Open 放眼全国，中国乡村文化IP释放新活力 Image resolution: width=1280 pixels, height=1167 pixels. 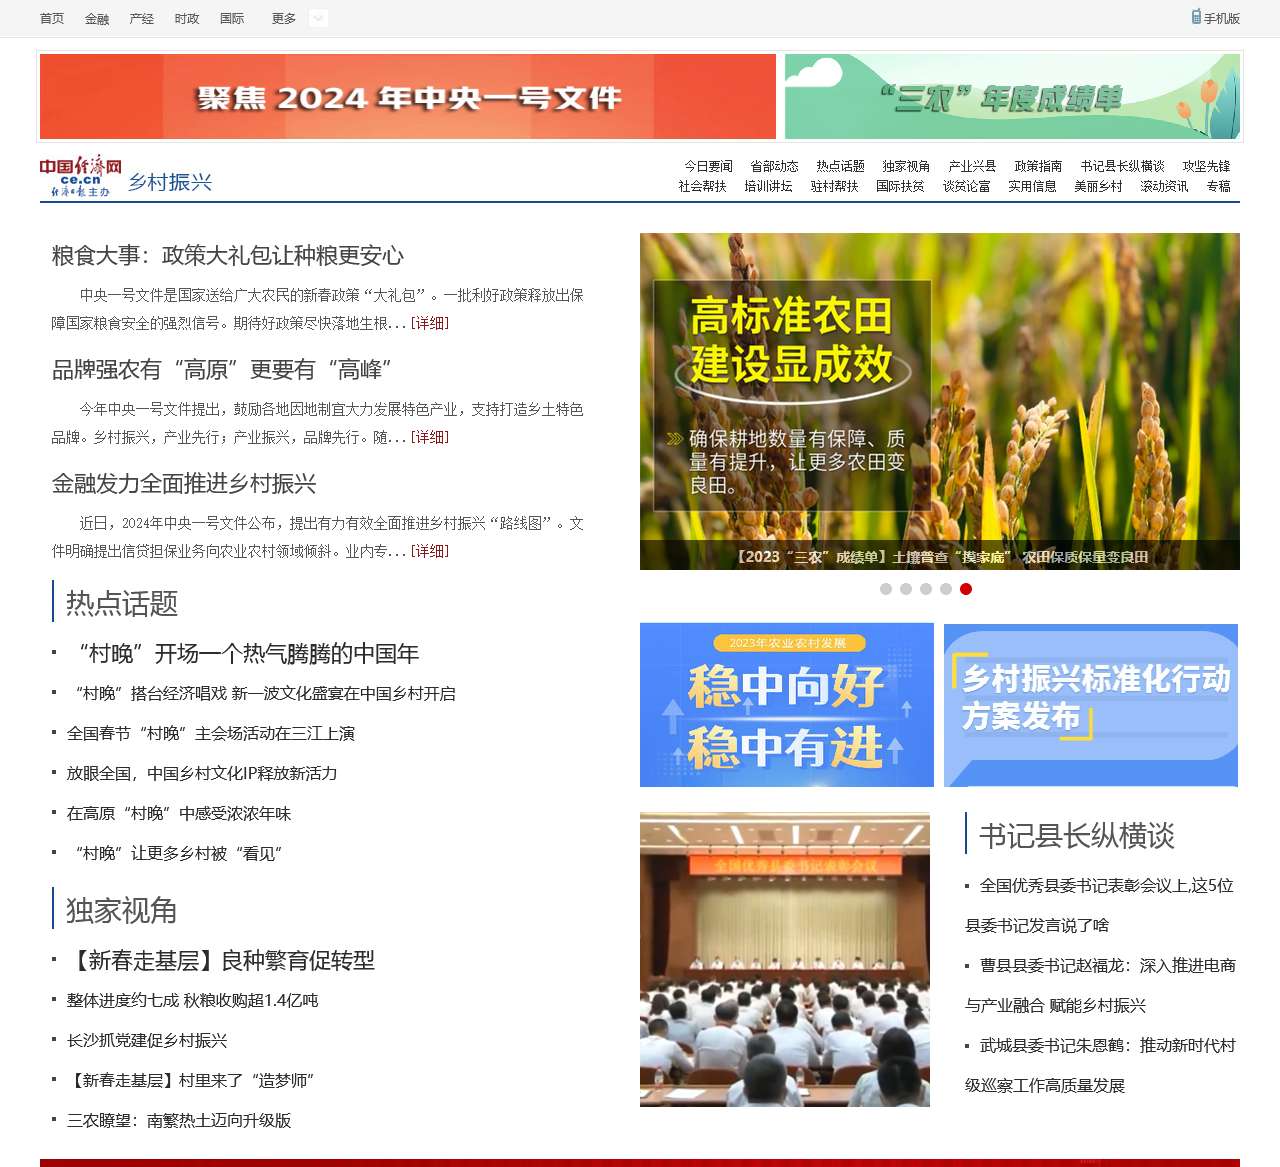click(x=202, y=774)
